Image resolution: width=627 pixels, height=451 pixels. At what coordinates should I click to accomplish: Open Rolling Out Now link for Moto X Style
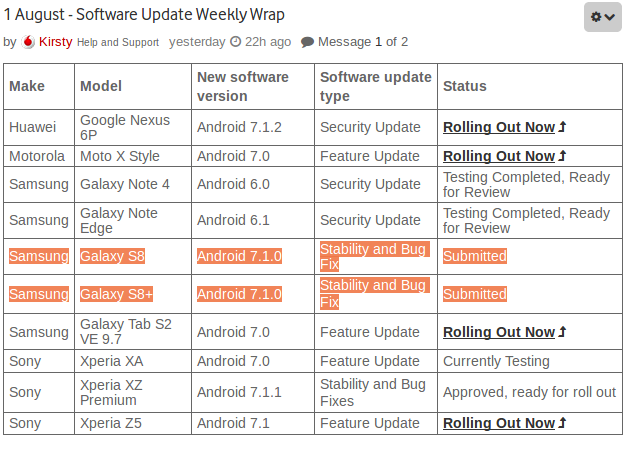tap(498, 156)
